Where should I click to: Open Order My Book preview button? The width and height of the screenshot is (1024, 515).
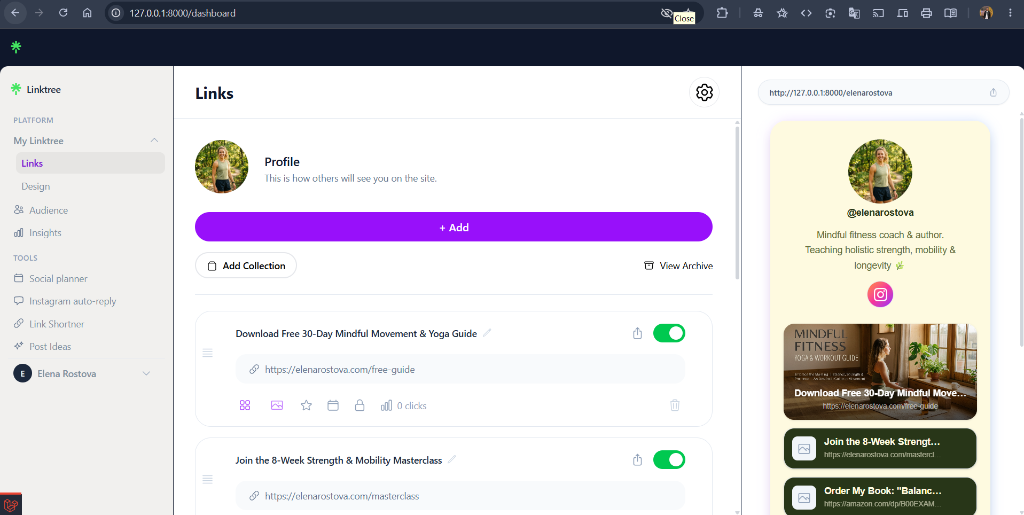[880, 496]
